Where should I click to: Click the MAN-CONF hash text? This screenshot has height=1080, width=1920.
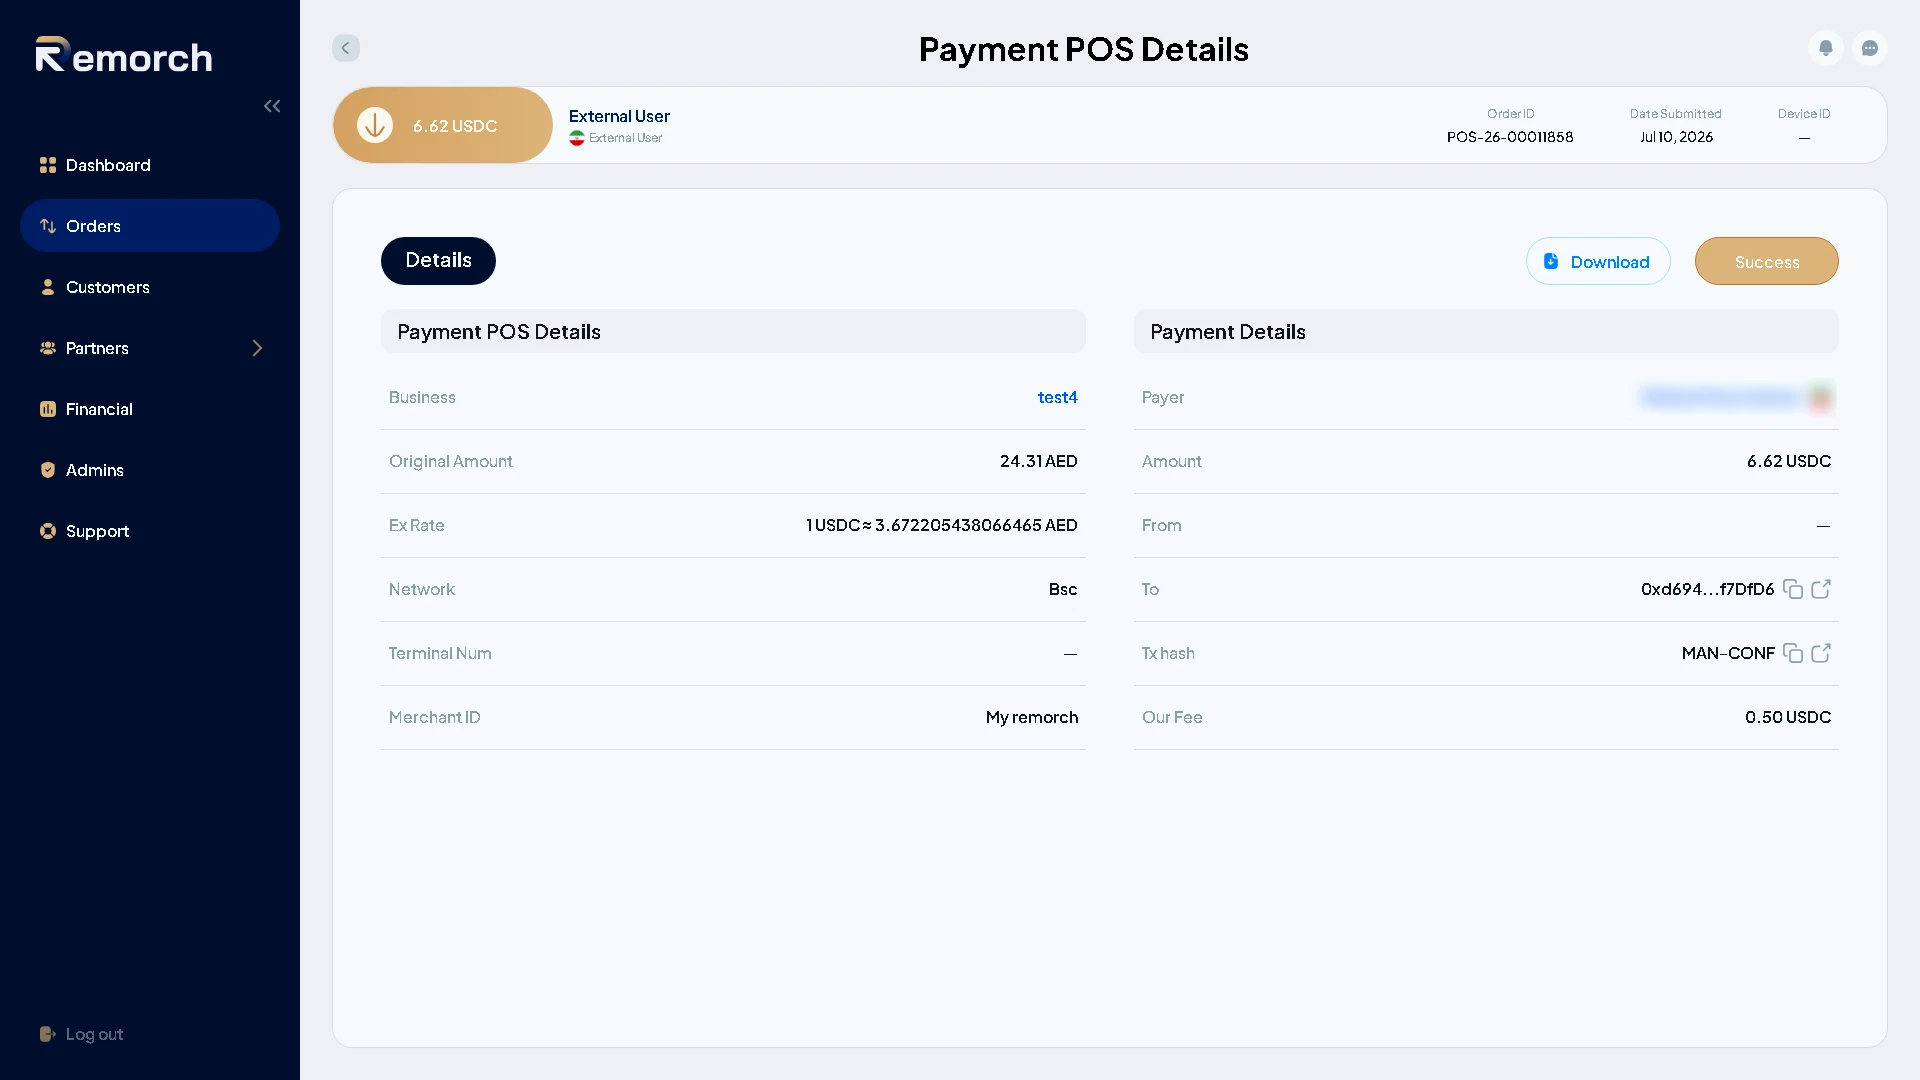pyautogui.click(x=1728, y=653)
